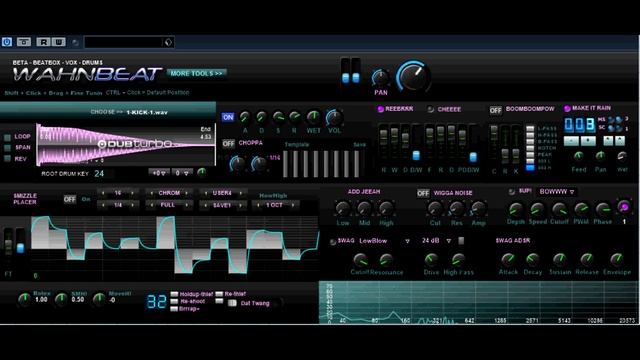640x360 pixels.
Task: Click the preset browse icon beside preset field
Action: pyautogui.click(x=168, y=42)
